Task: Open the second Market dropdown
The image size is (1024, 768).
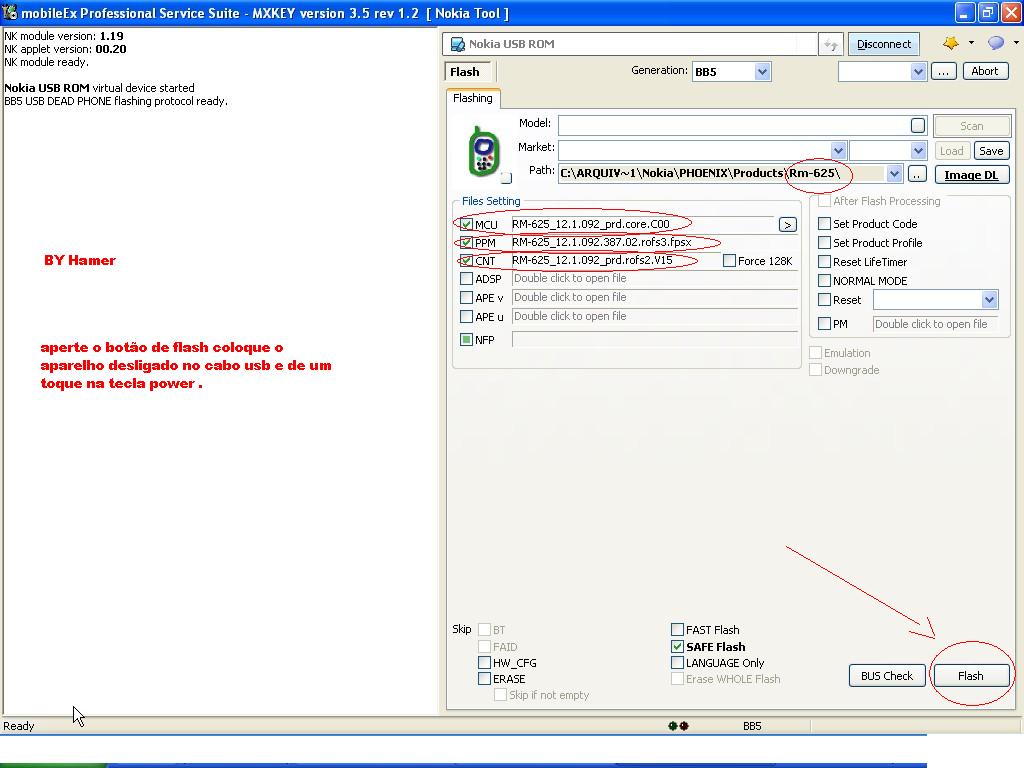Action: 918,151
